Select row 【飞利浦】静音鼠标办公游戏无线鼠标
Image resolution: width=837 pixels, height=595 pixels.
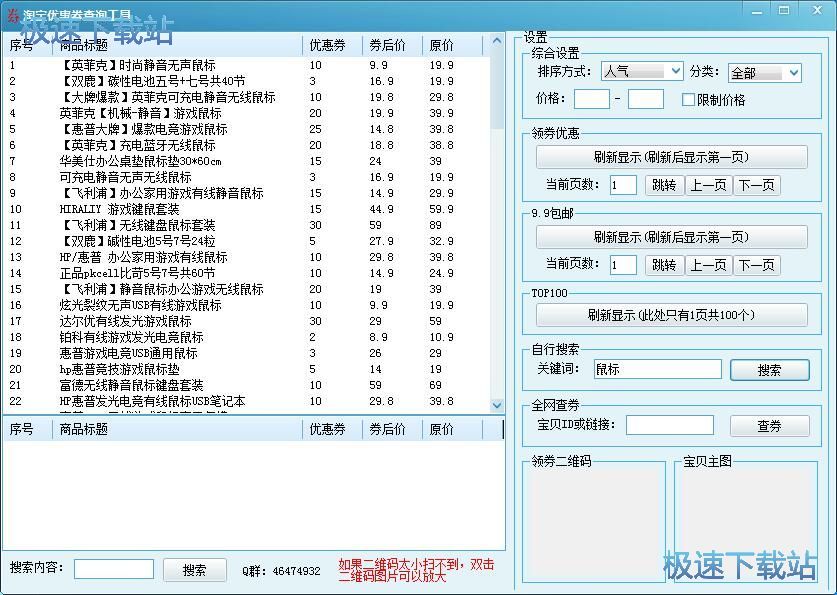point(247,289)
